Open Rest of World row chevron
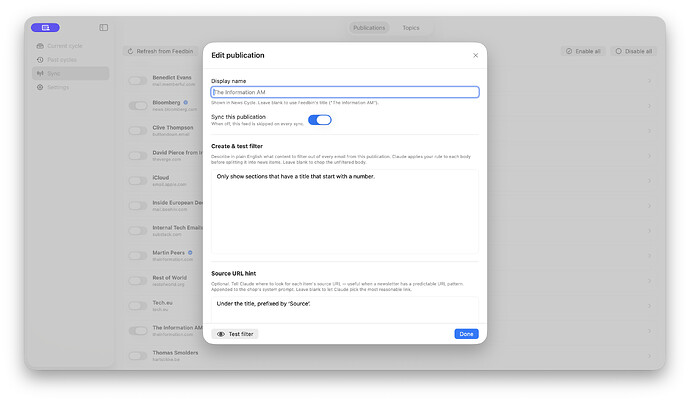The image size is (690, 401). [x=650, y=281]
